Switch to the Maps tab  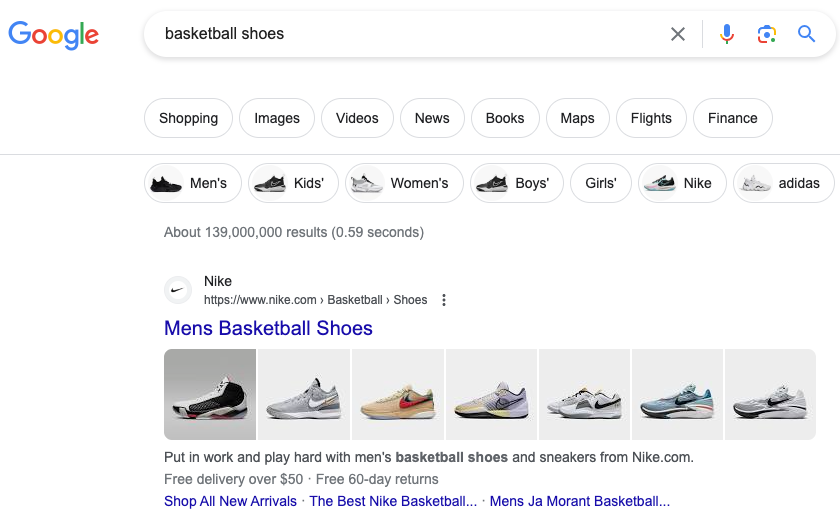pyautogui.click(x=578, y=118)
